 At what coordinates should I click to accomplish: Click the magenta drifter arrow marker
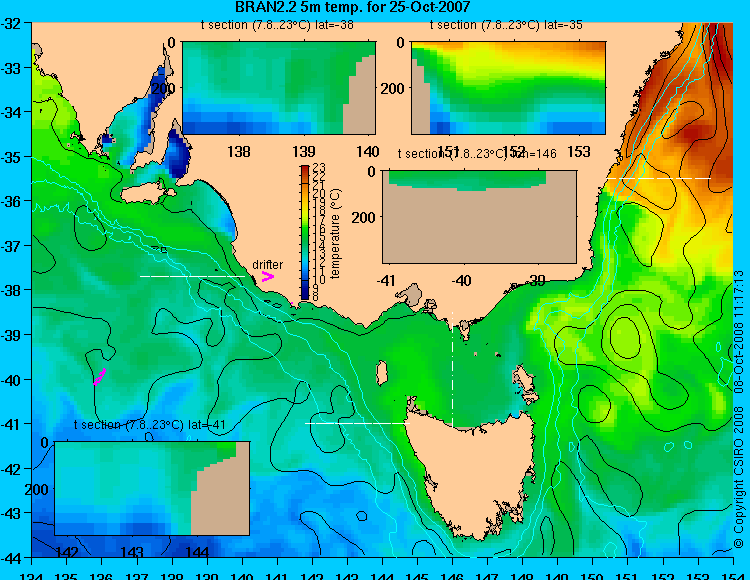tap(268, 276)
